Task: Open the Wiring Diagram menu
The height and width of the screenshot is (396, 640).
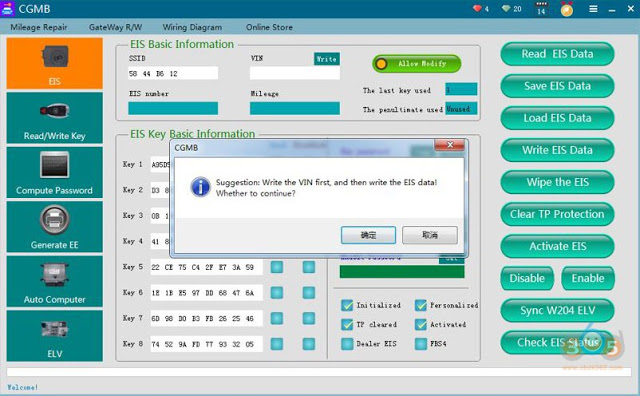Action: point(192,27)
